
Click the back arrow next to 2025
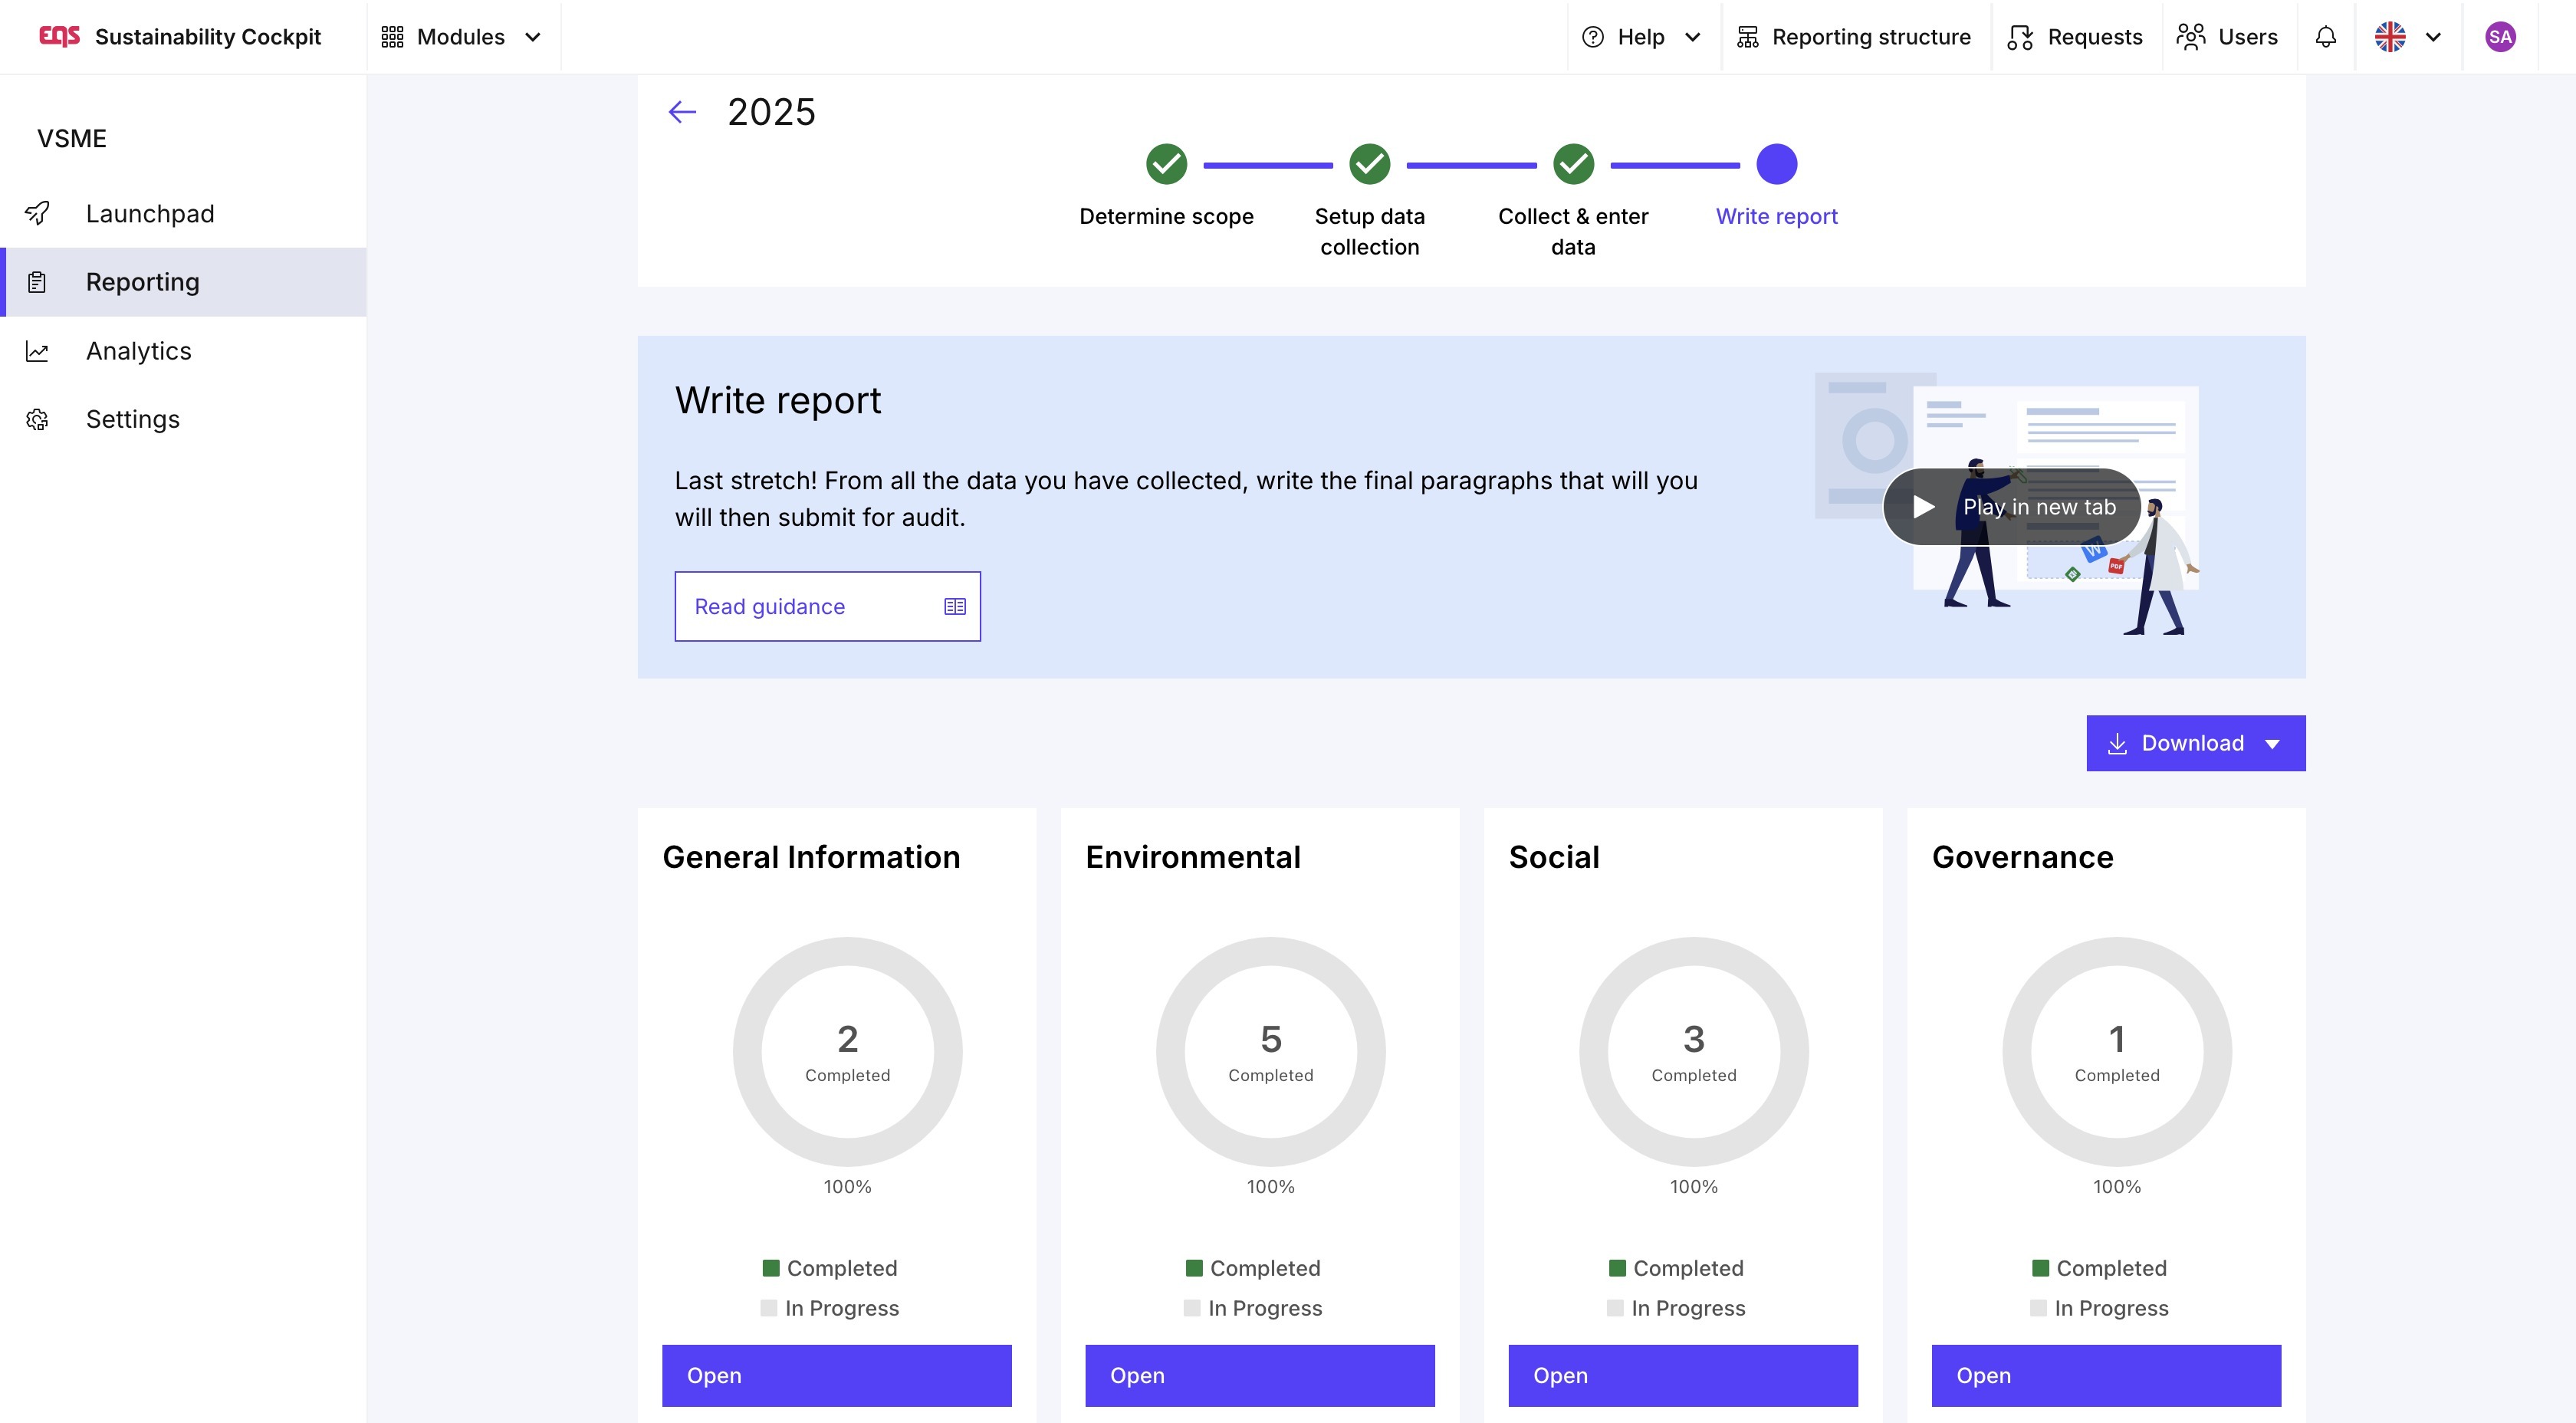click(x=682, y=112)
